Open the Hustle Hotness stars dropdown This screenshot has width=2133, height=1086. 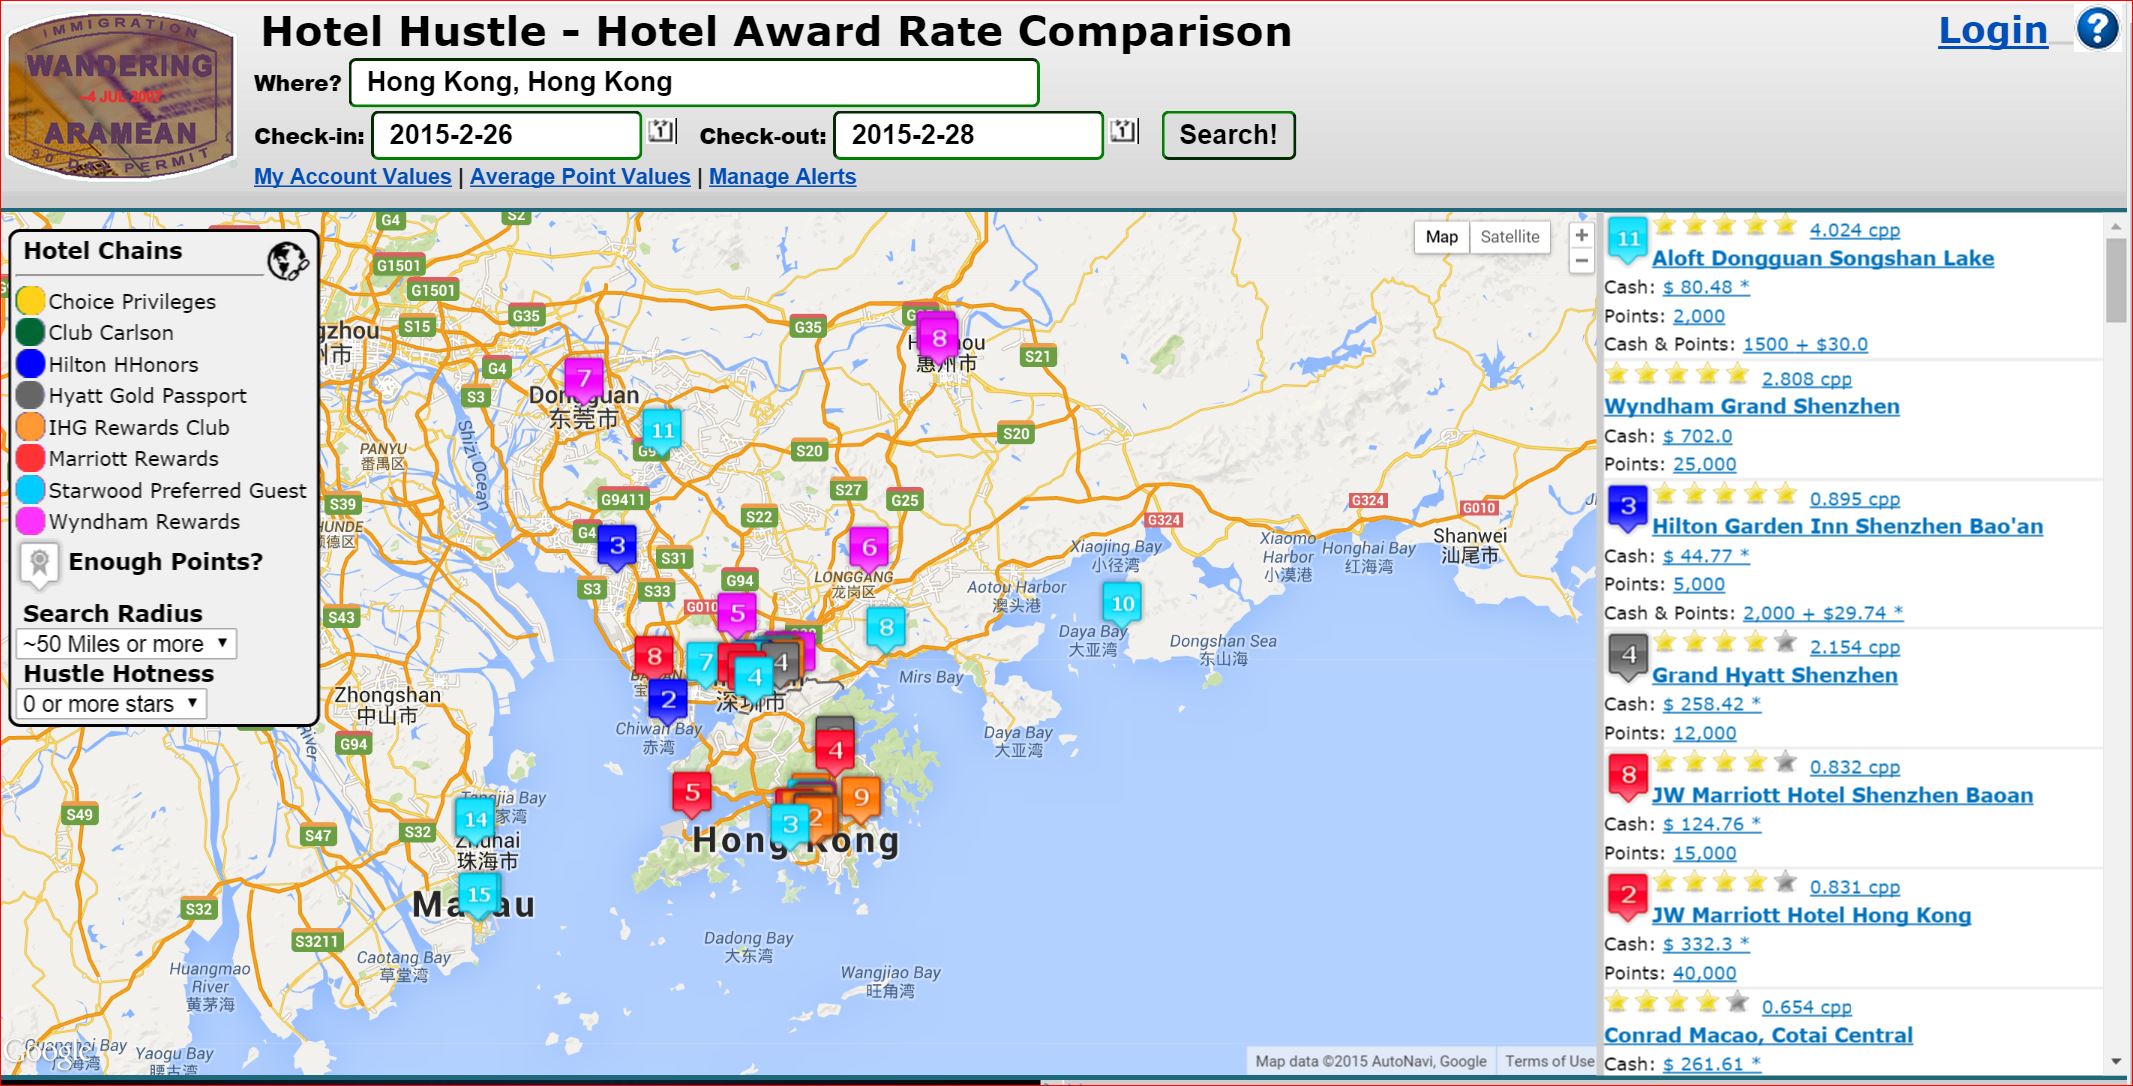pos(112,704)
